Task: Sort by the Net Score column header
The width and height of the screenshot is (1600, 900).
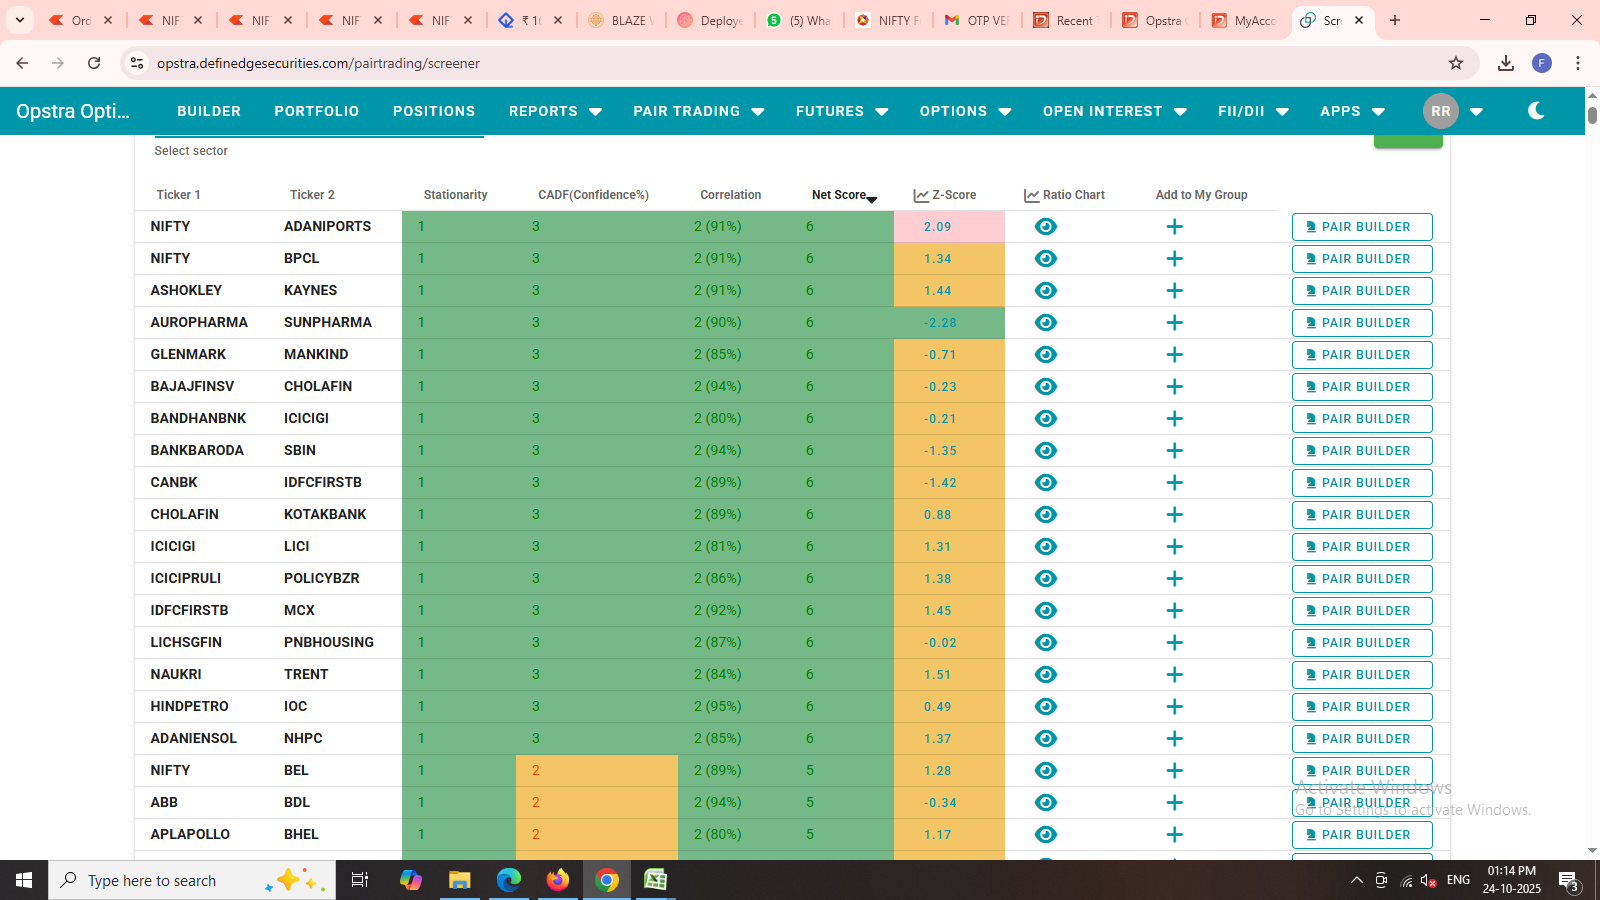Action: click(840, 195)
